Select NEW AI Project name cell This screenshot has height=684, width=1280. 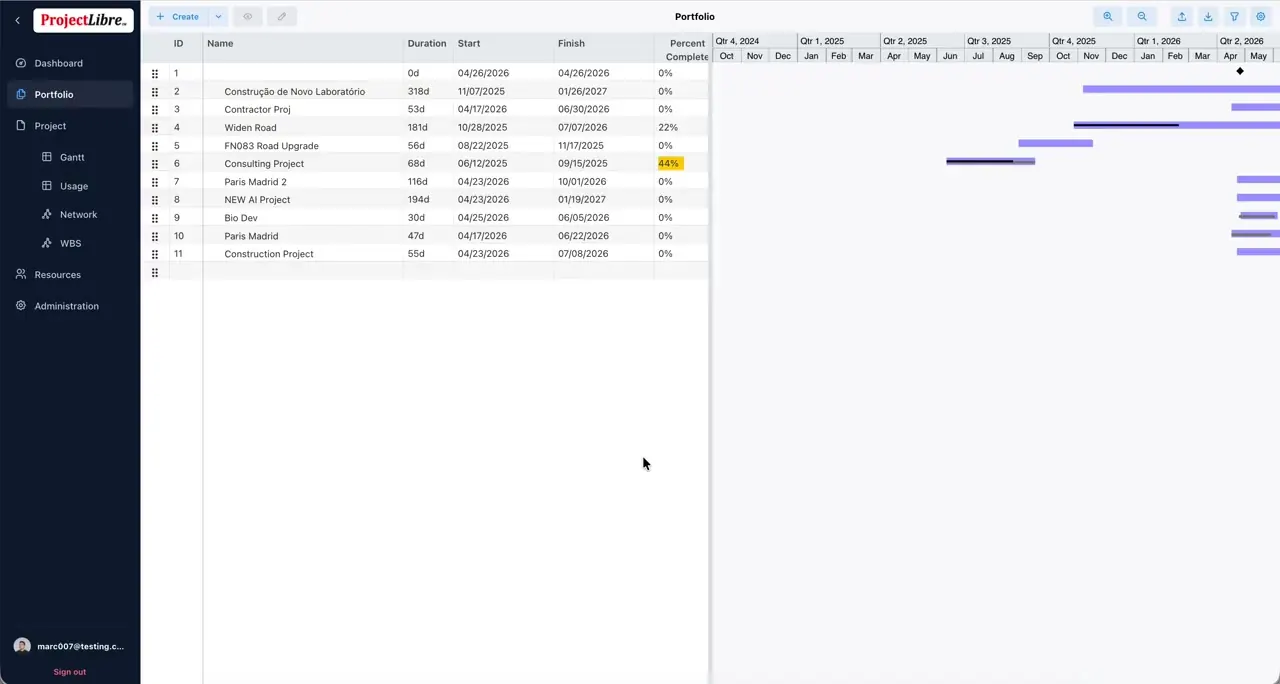(x=303, y=200)
